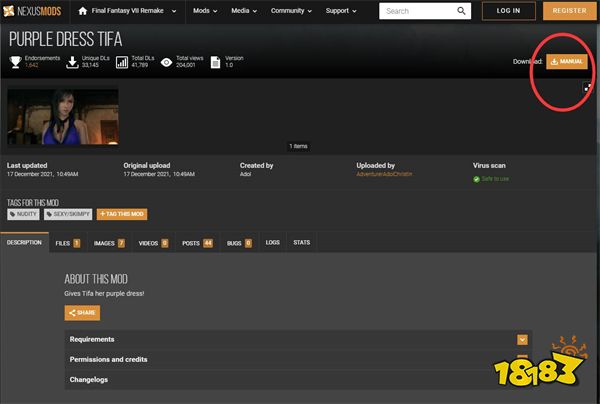Expand the Support menu
This screenshot has height=404, width=600.
pyautogui.click(x=341, y=11)
